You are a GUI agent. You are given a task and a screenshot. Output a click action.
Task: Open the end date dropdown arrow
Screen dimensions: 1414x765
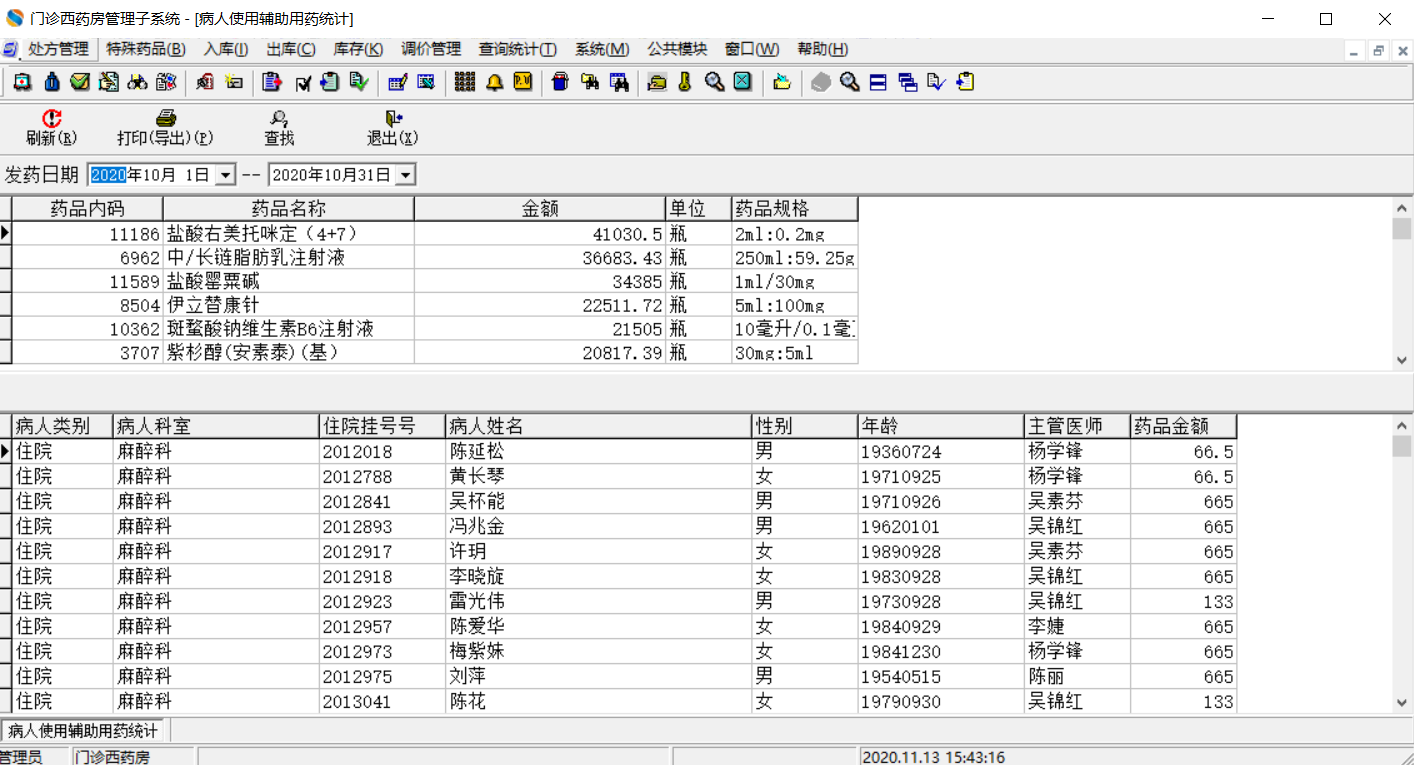click(x=405, y=175)
